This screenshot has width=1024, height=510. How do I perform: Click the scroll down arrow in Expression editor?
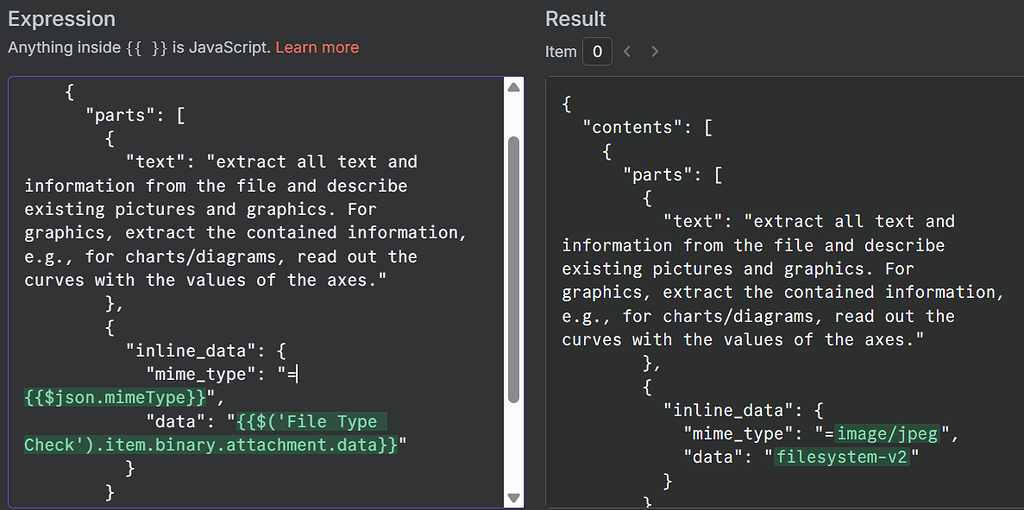coord(513,498)
